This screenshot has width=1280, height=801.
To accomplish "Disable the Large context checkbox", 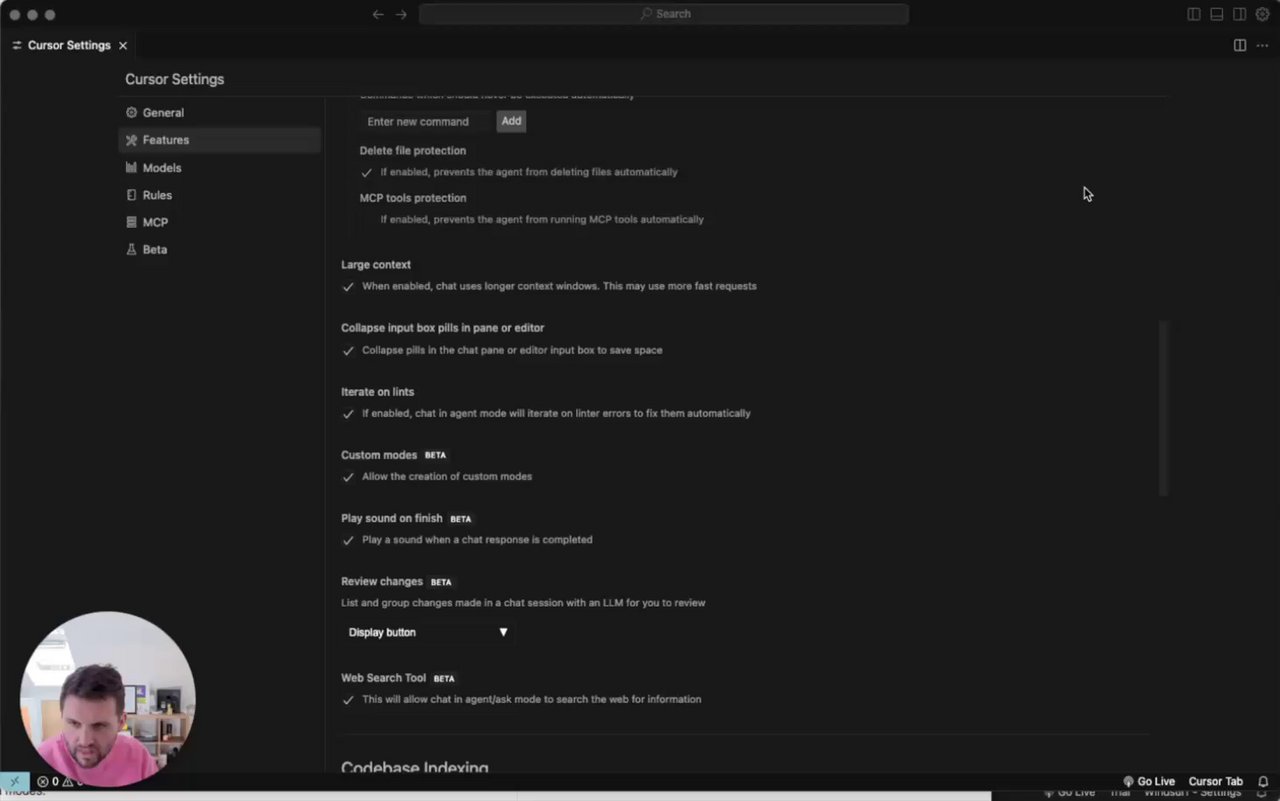I will tap(348, 287).
